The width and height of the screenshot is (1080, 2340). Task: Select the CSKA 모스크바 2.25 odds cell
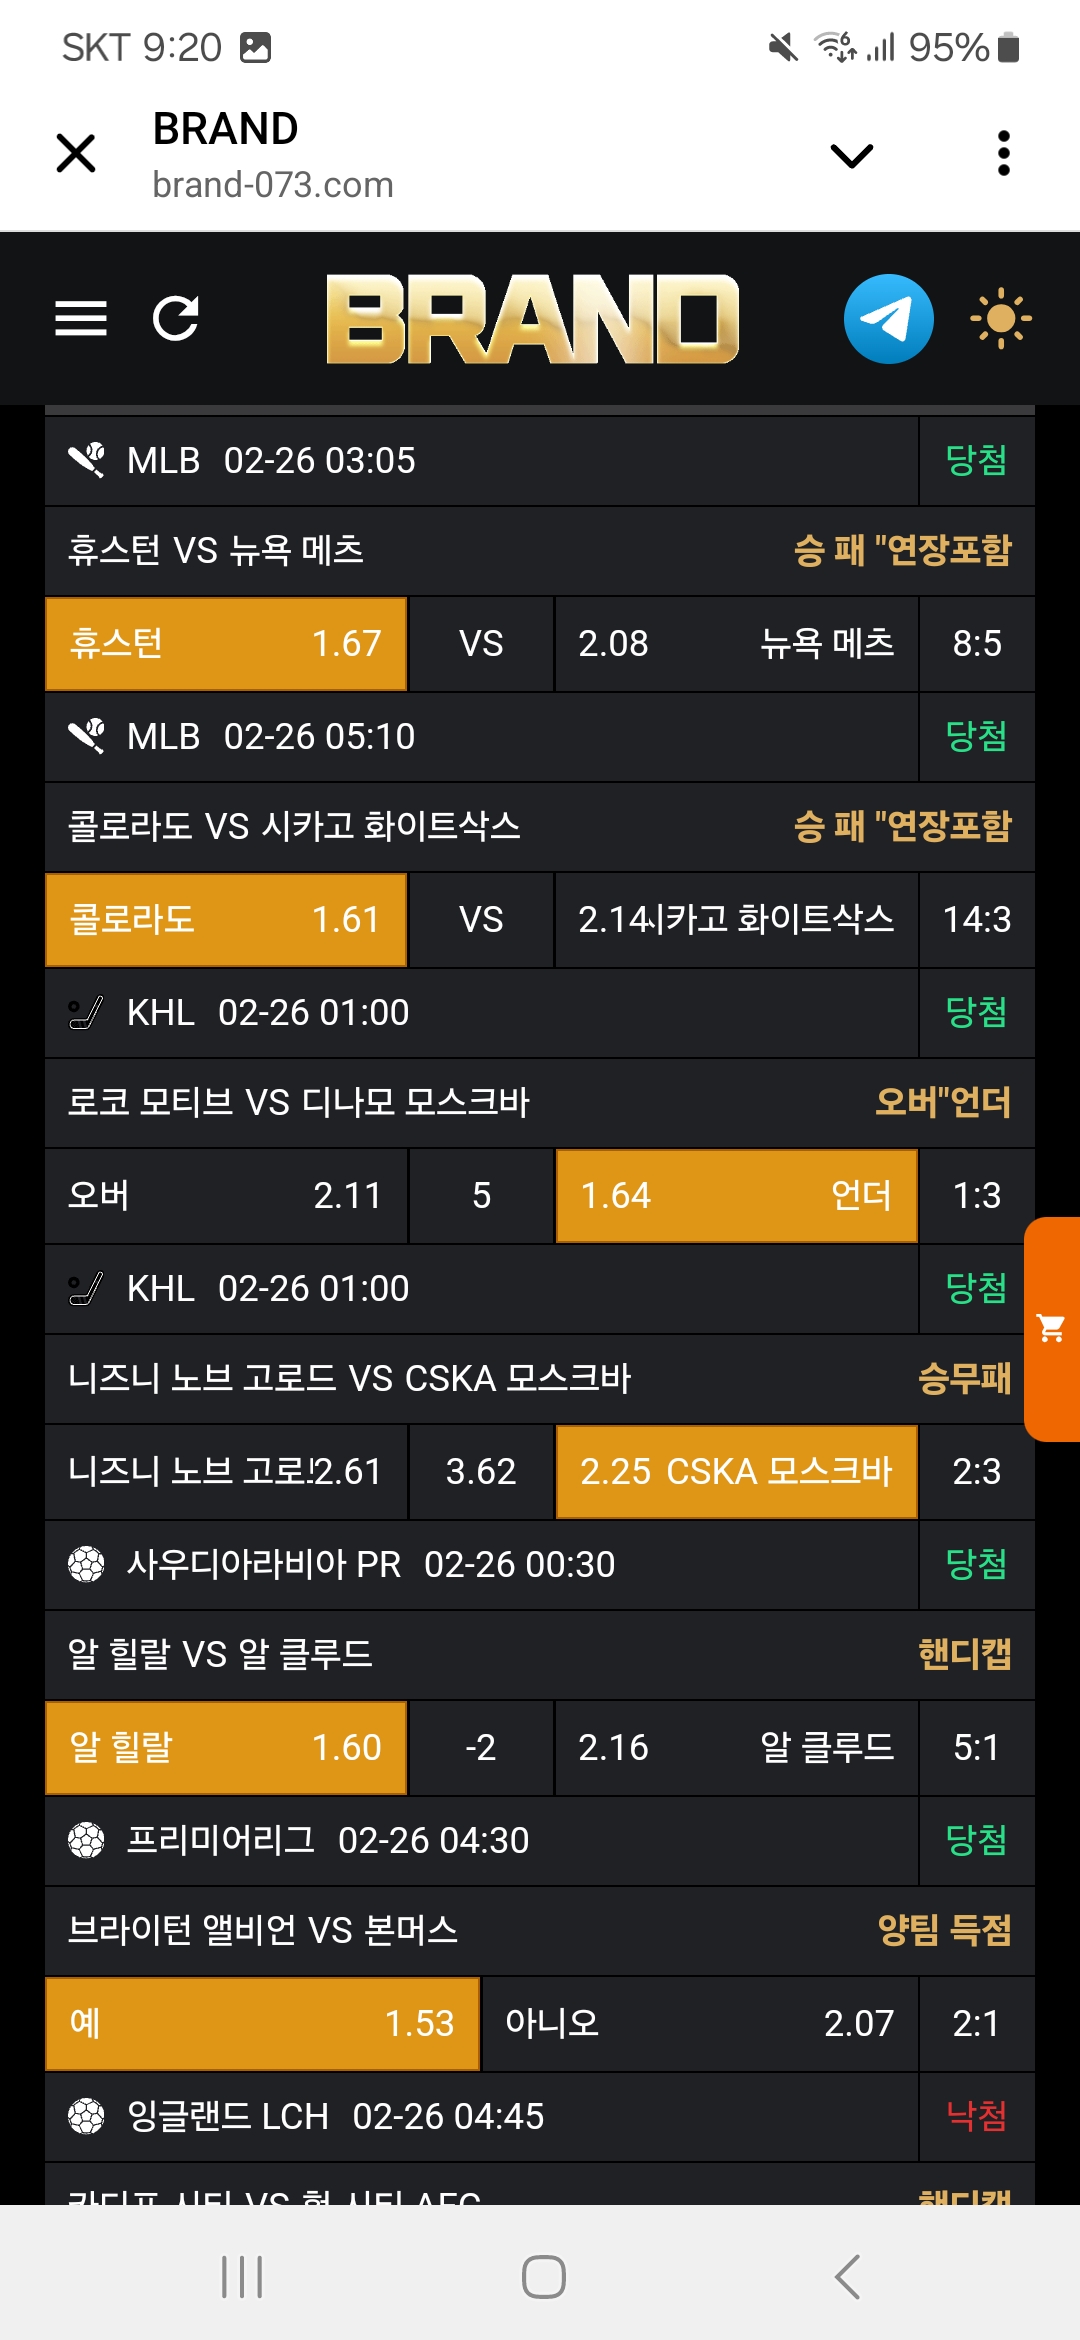point(736,1472)
